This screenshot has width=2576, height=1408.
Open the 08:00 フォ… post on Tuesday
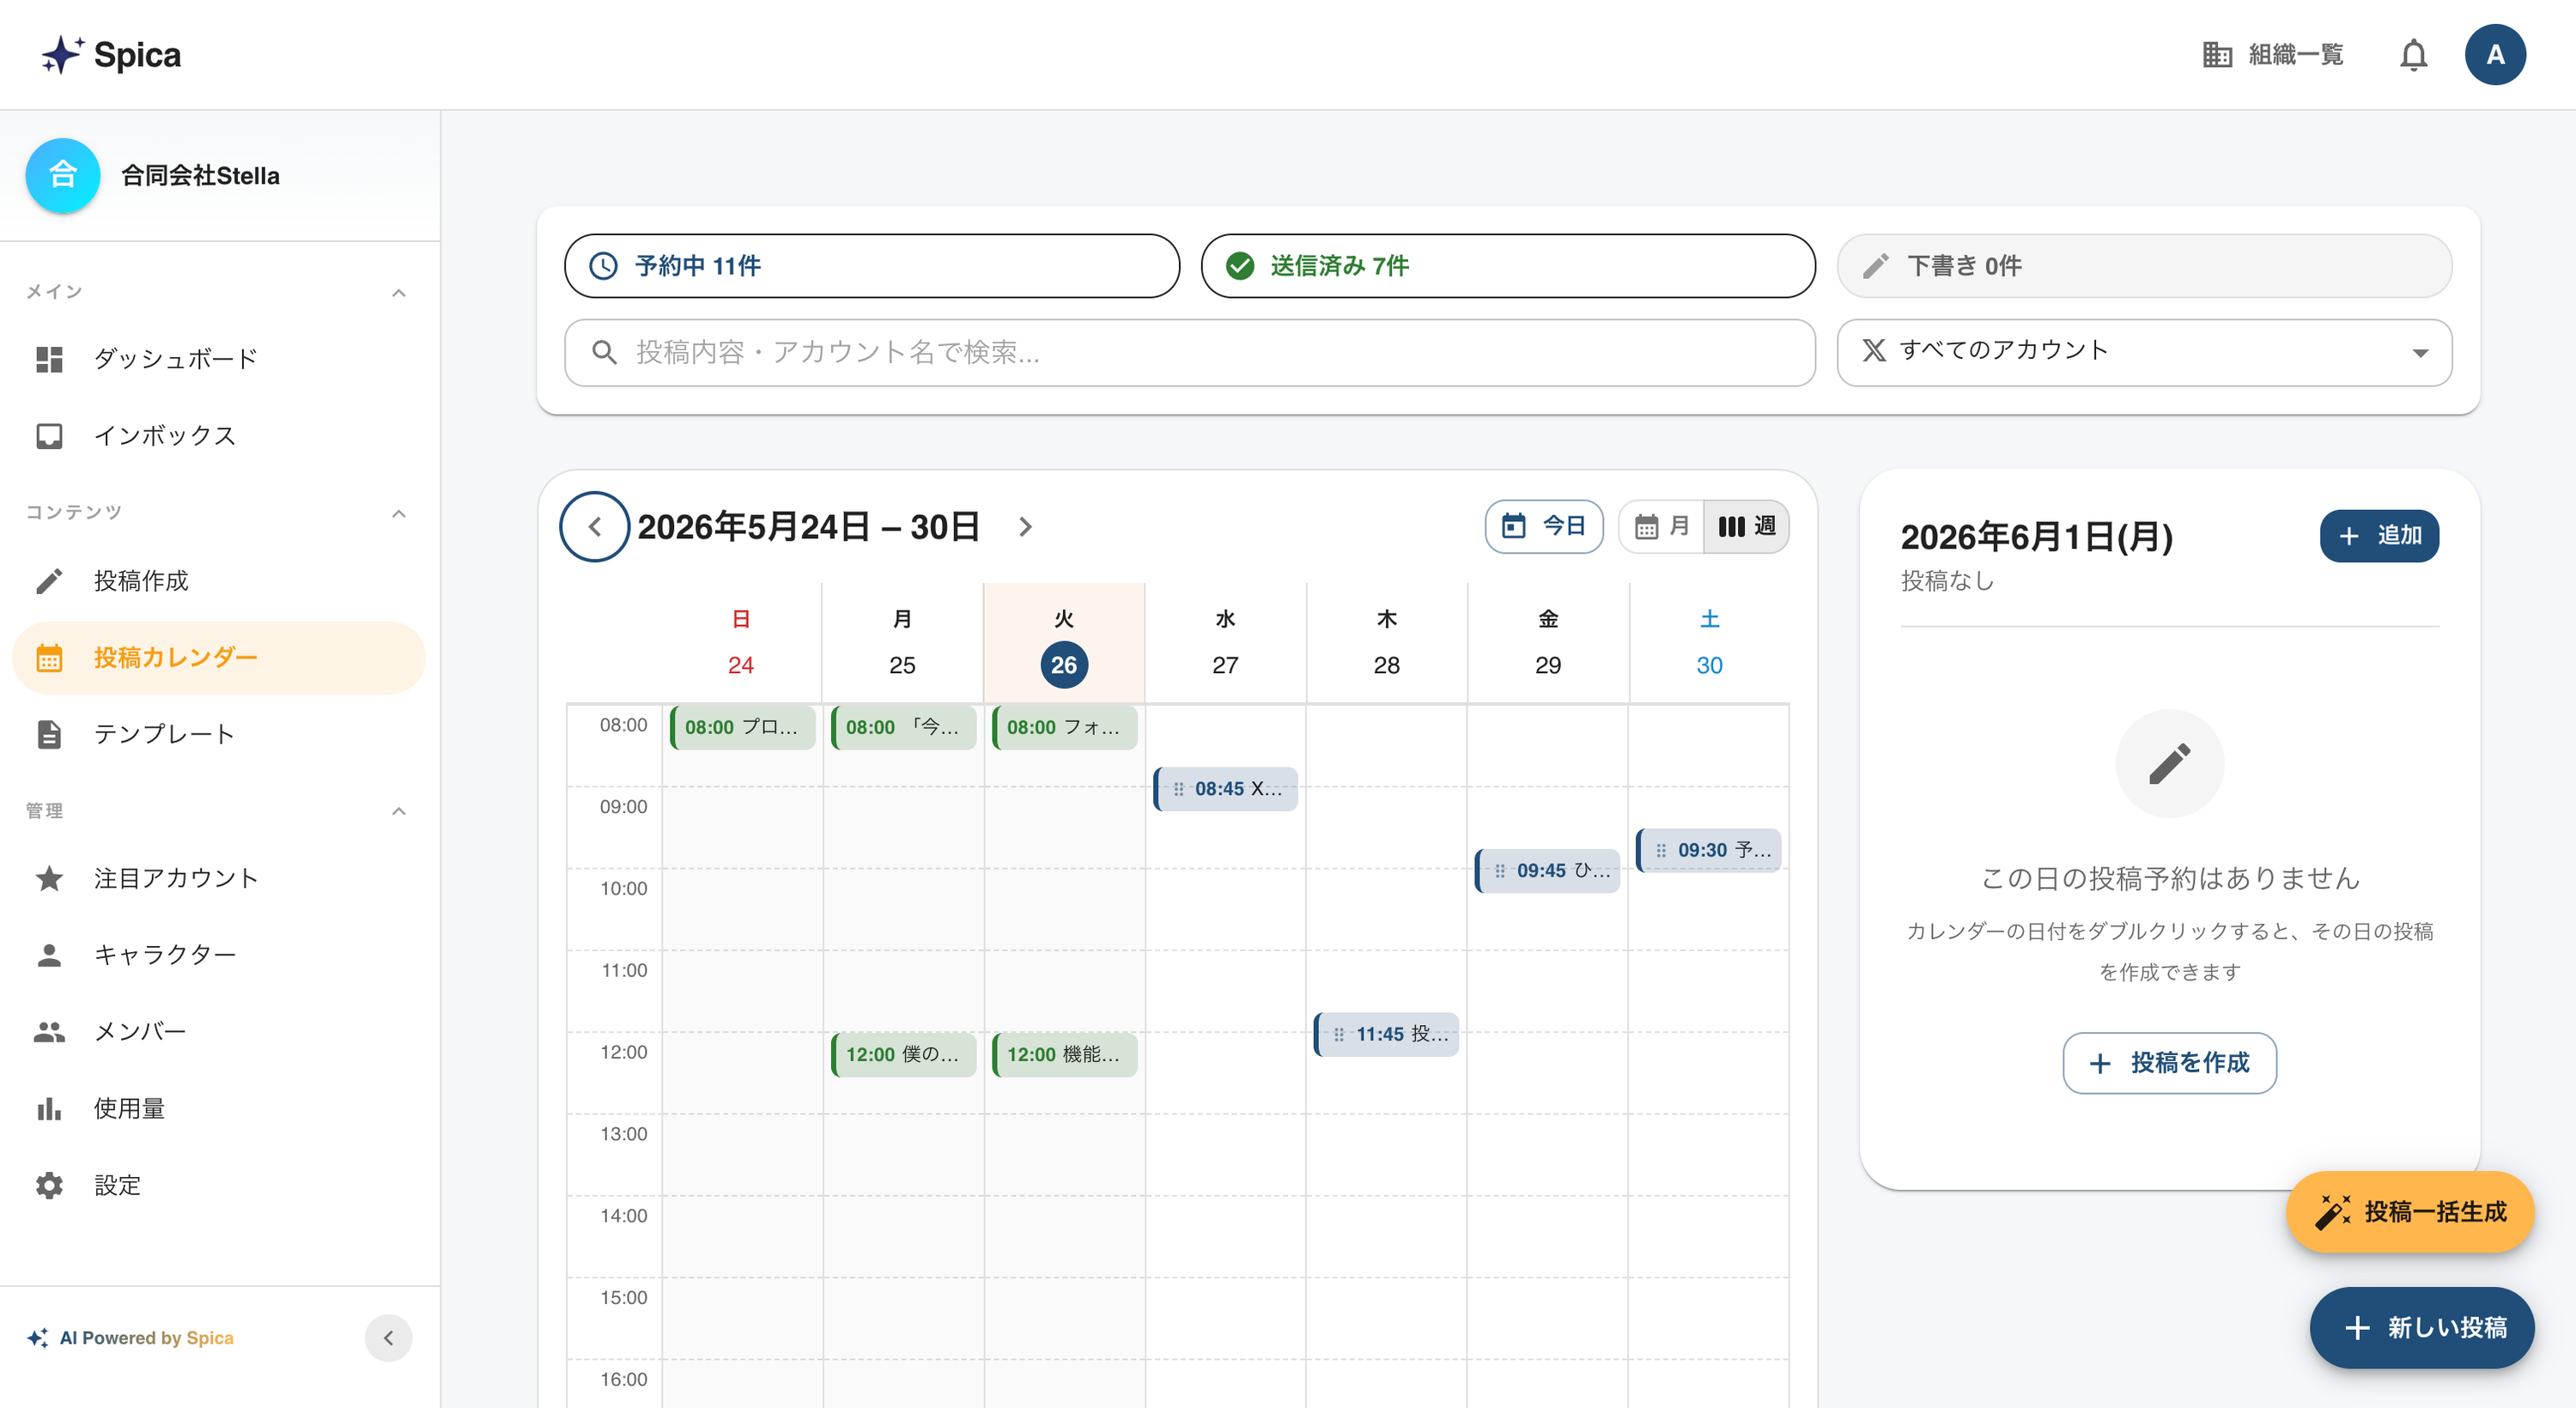click(1064, 727)
